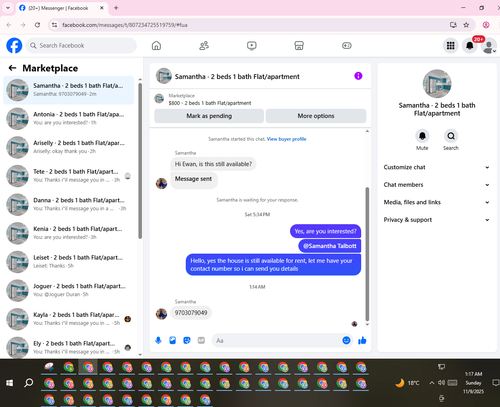This screenshot has width=500, height=407.
Task: Send a thumbs-up like
Action: [x=362, y=340]
